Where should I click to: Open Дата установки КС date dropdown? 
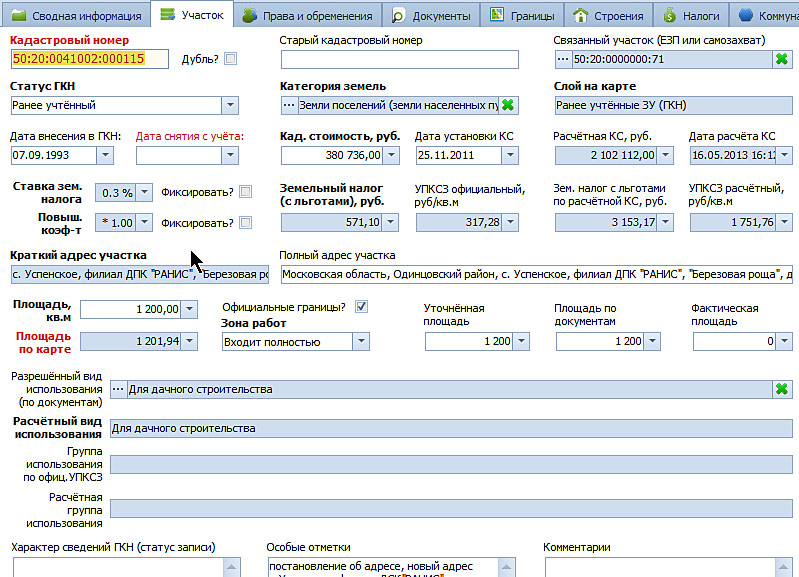[510, 155]
